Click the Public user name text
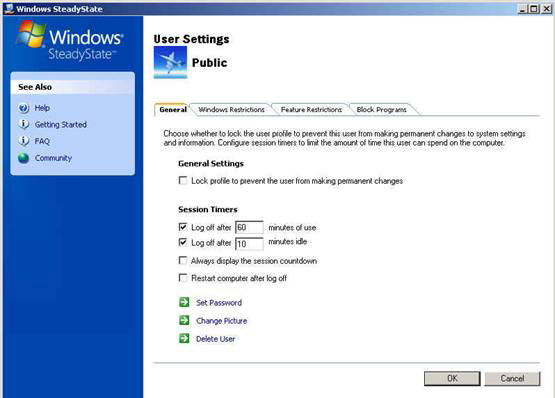The height and width of the screenshot is (398, 555). click(210, 63)
